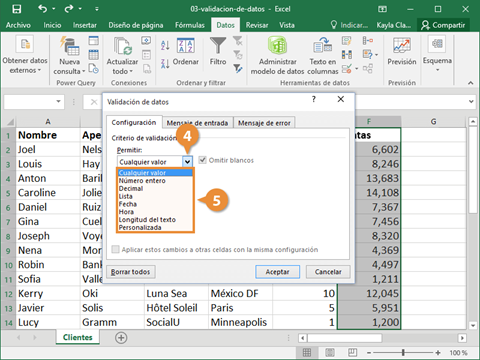
Task: Open Previsión forecast sheet
Action: tap(402, 51)
